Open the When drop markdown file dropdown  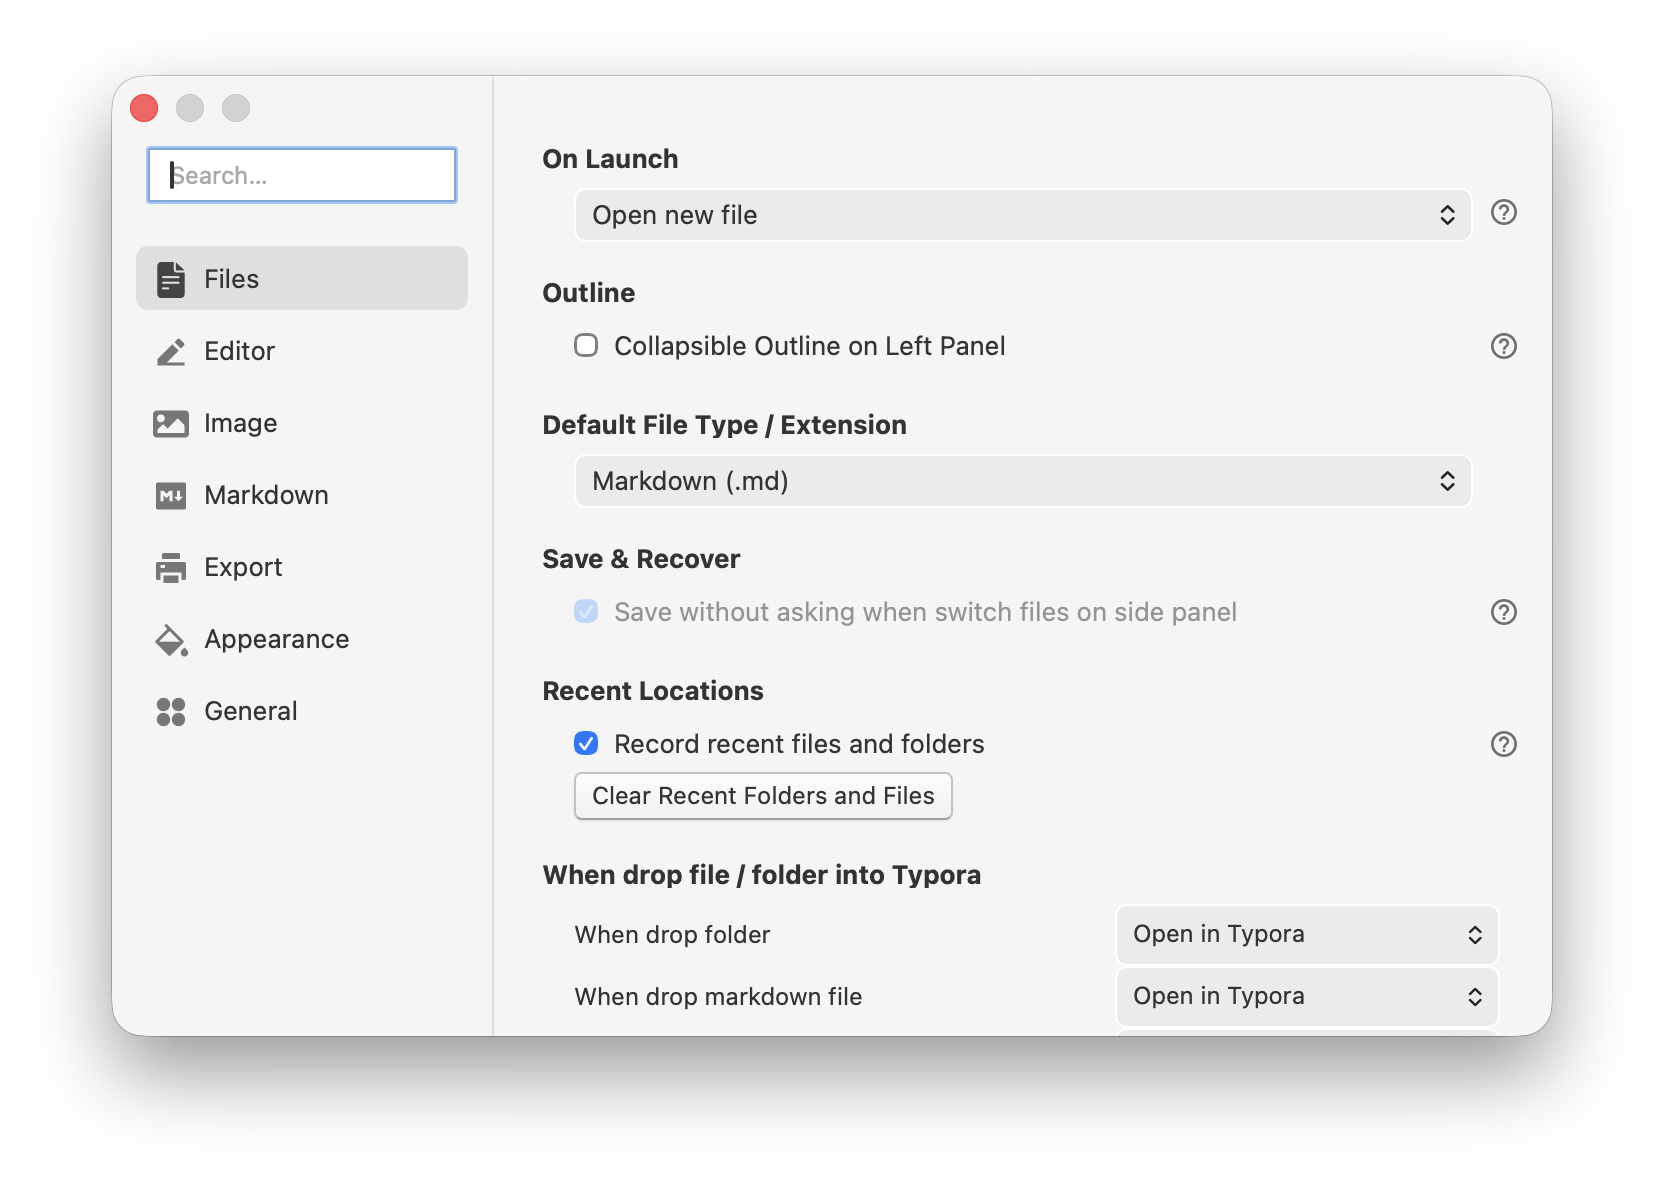coord(1305,996)
